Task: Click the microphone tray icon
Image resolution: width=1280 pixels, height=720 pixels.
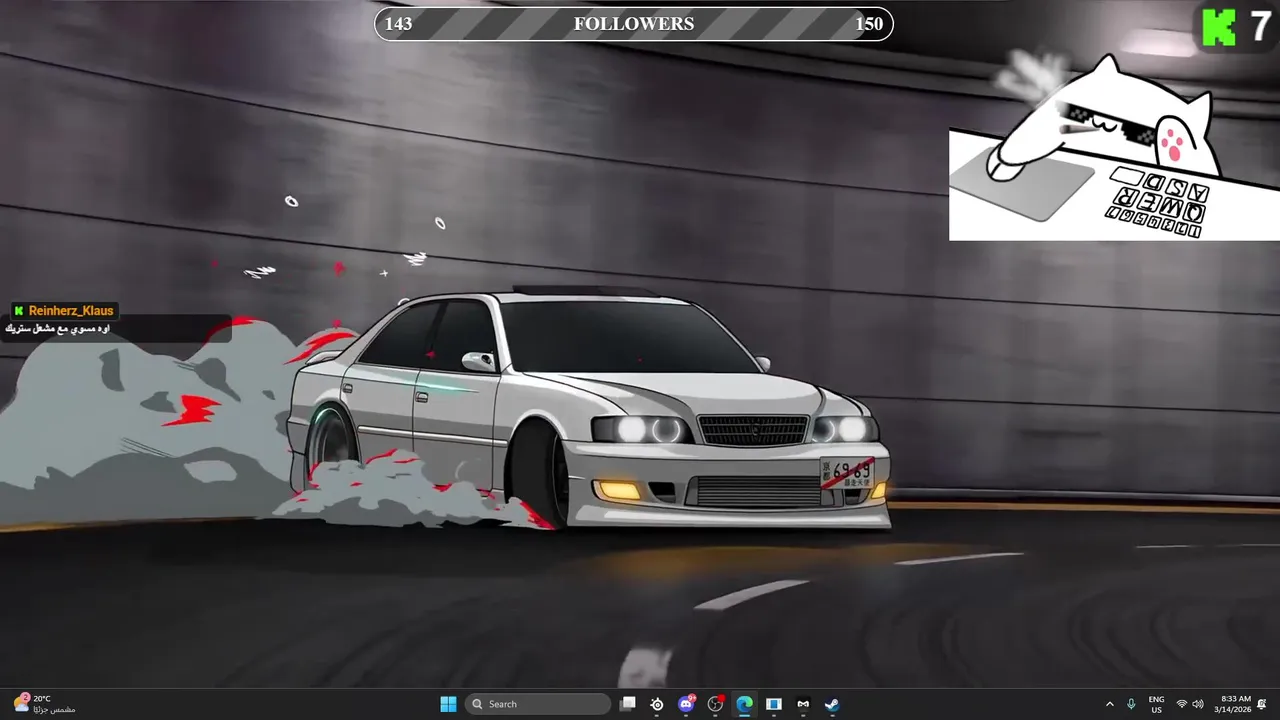Action: [1131, 704]
